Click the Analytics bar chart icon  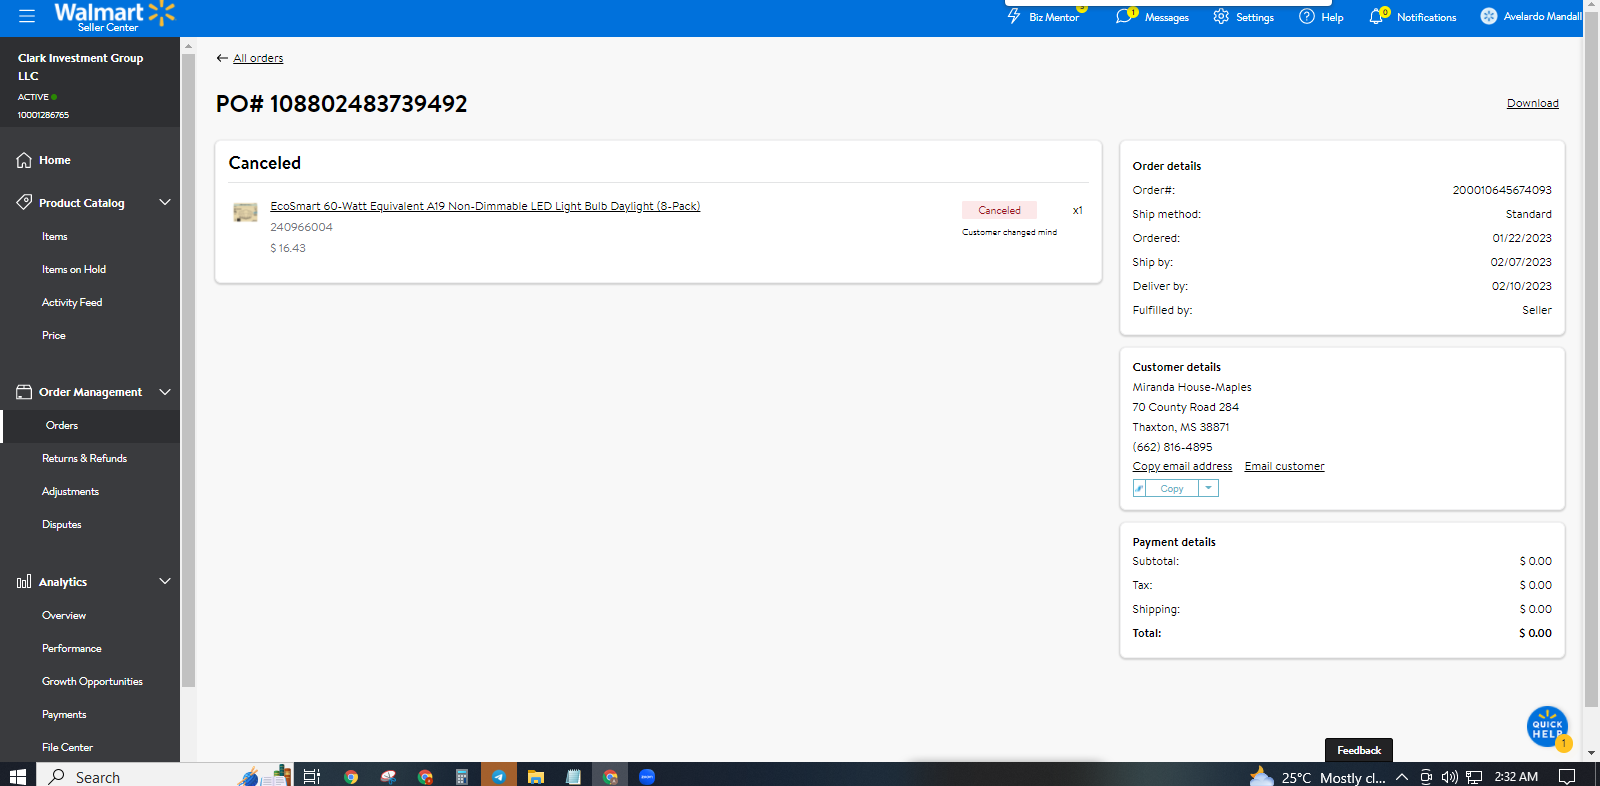[24, 582]
